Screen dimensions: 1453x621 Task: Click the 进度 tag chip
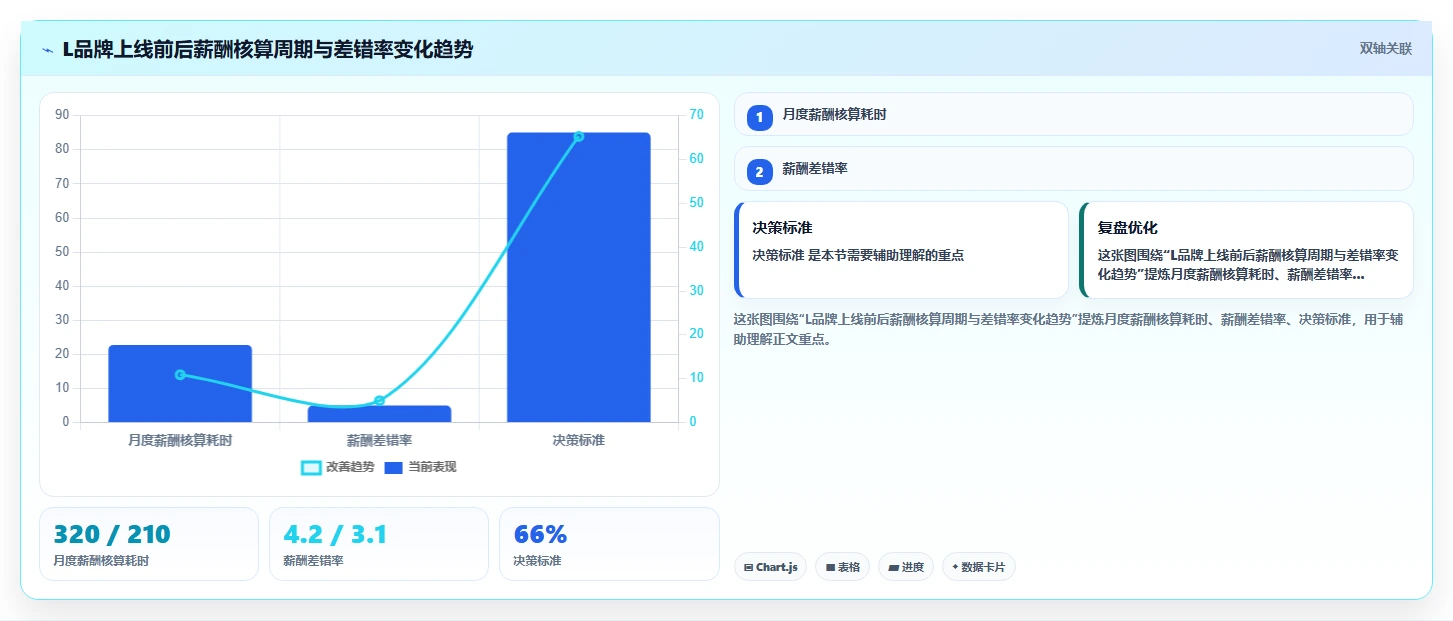point(906,567)
